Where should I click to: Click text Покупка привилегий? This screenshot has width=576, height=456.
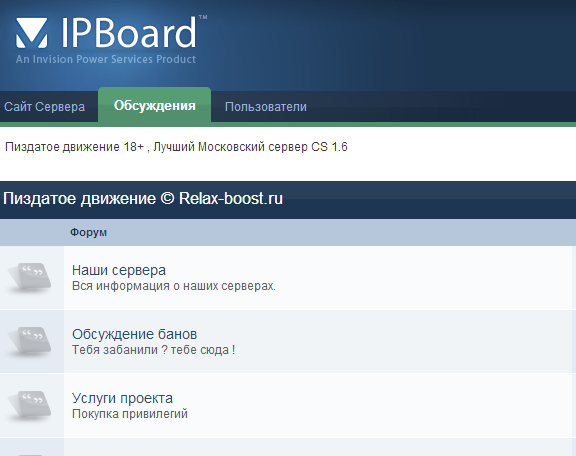point(130,414)
